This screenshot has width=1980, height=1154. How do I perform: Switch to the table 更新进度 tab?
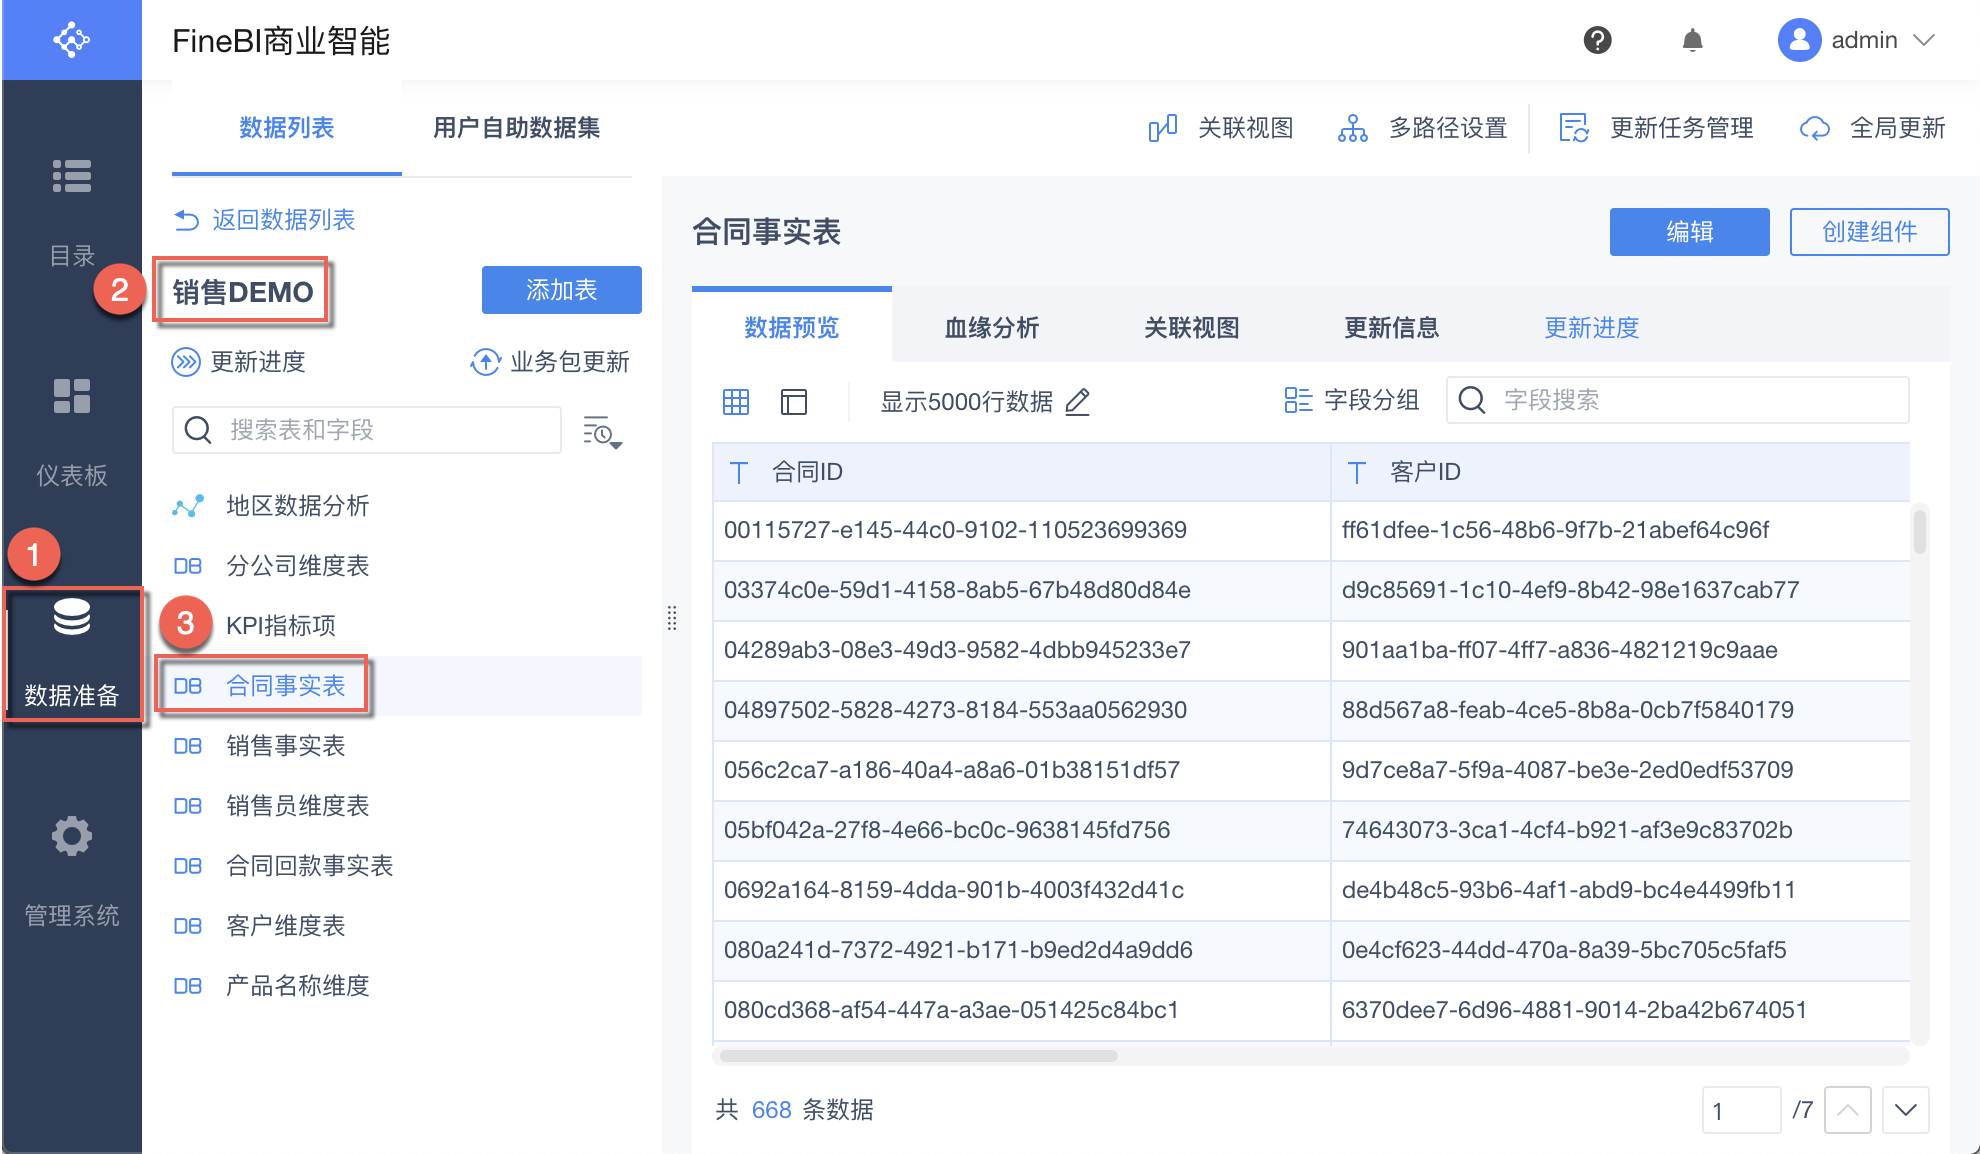(x=1592, y=327)
